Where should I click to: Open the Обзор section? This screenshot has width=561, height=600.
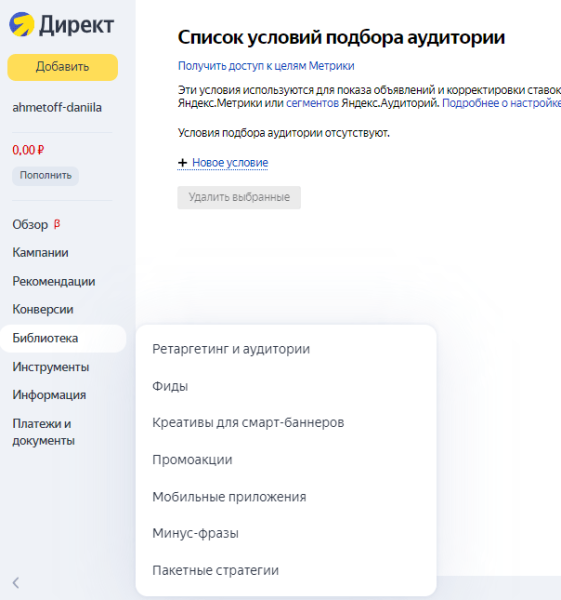click(x=30, y=224)
